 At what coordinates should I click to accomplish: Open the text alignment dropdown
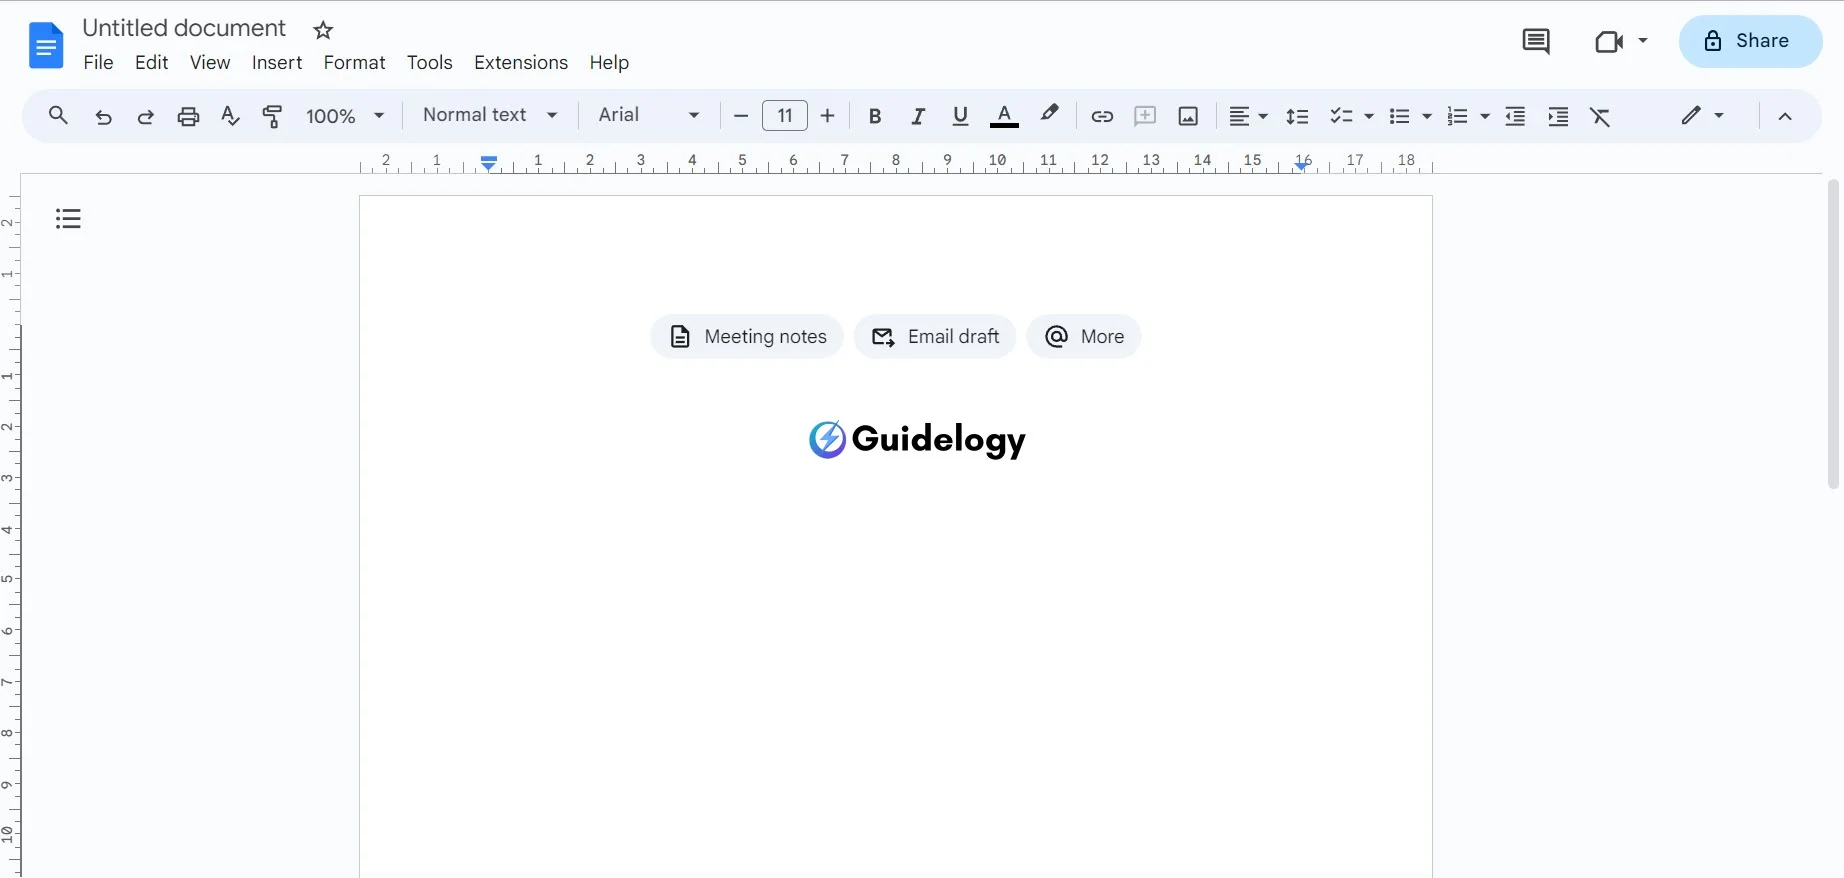pos(1248,116)
